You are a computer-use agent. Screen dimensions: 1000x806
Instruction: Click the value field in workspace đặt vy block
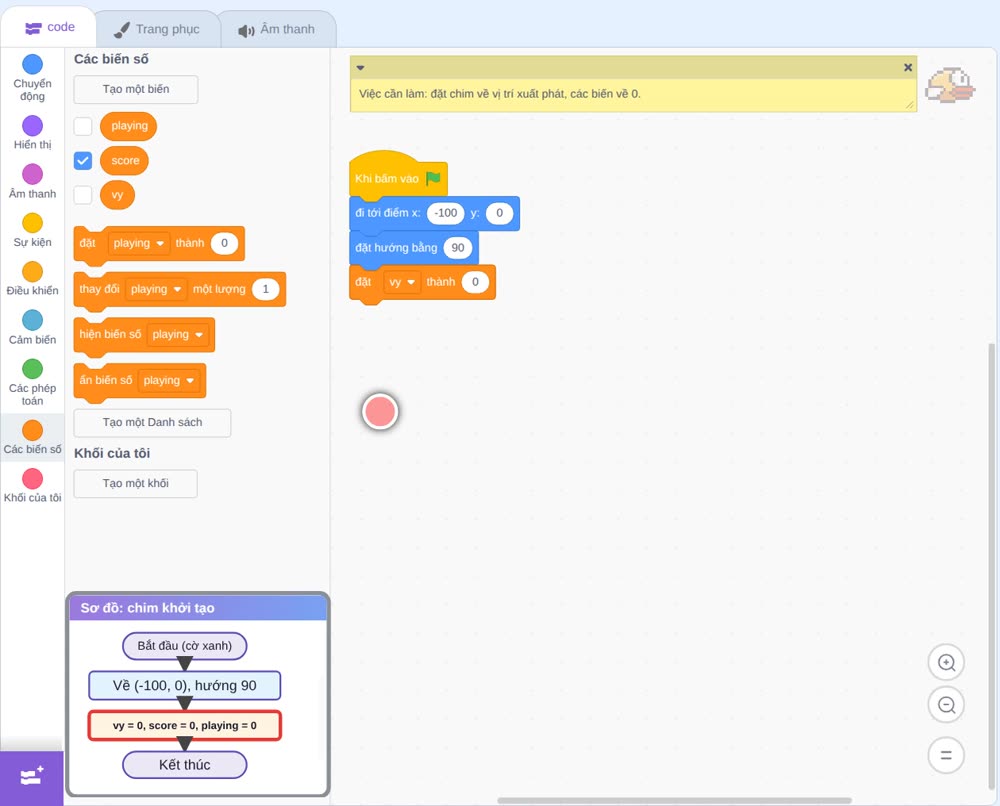(x=475, y=282)
